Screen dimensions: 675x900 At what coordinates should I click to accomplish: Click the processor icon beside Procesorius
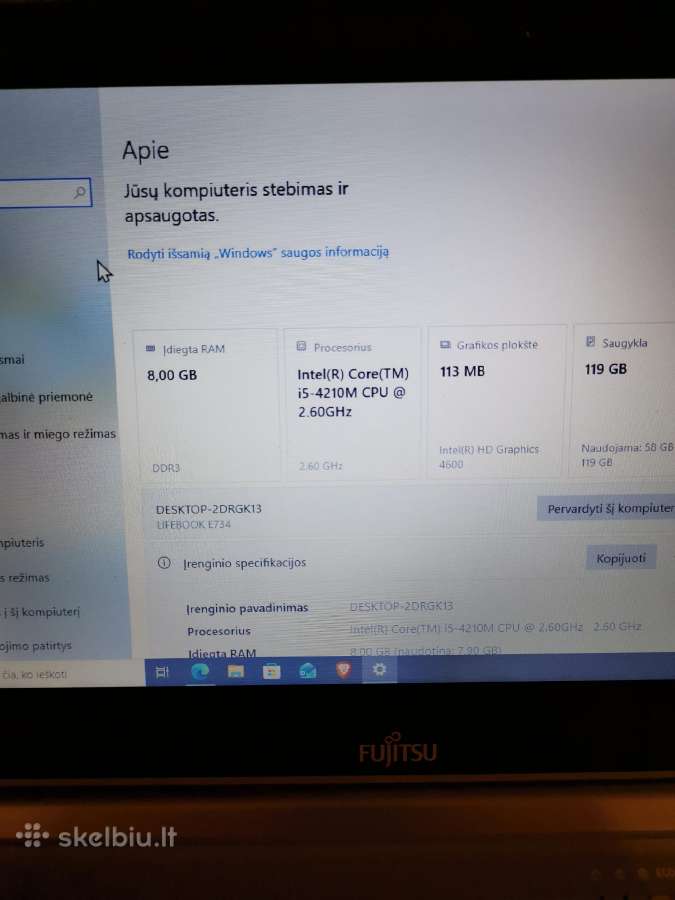[x=301, y=346]
